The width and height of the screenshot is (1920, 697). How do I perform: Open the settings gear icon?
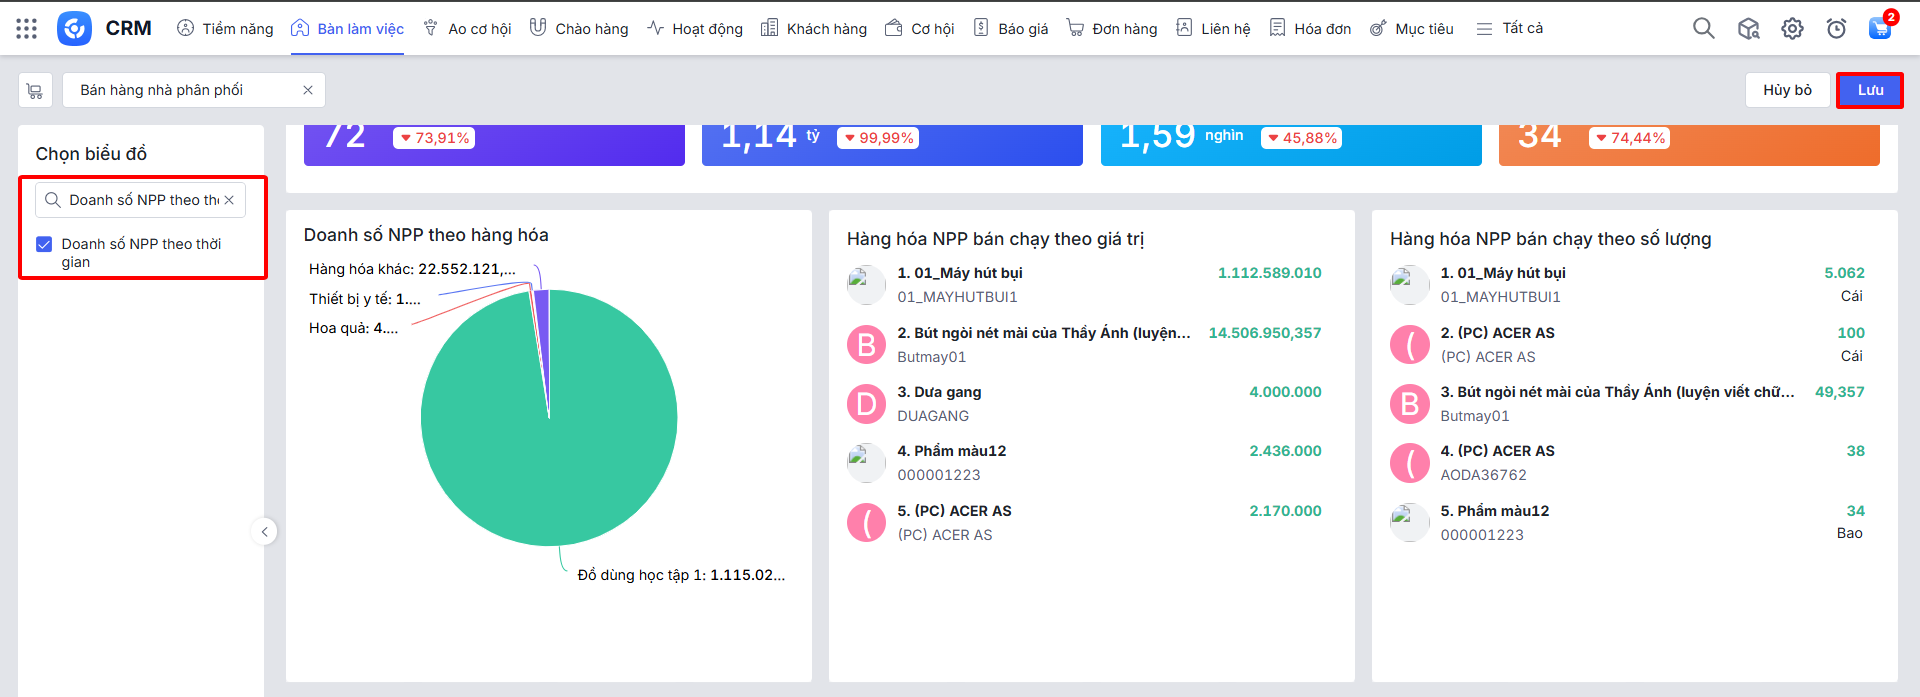pos(1792,29)
